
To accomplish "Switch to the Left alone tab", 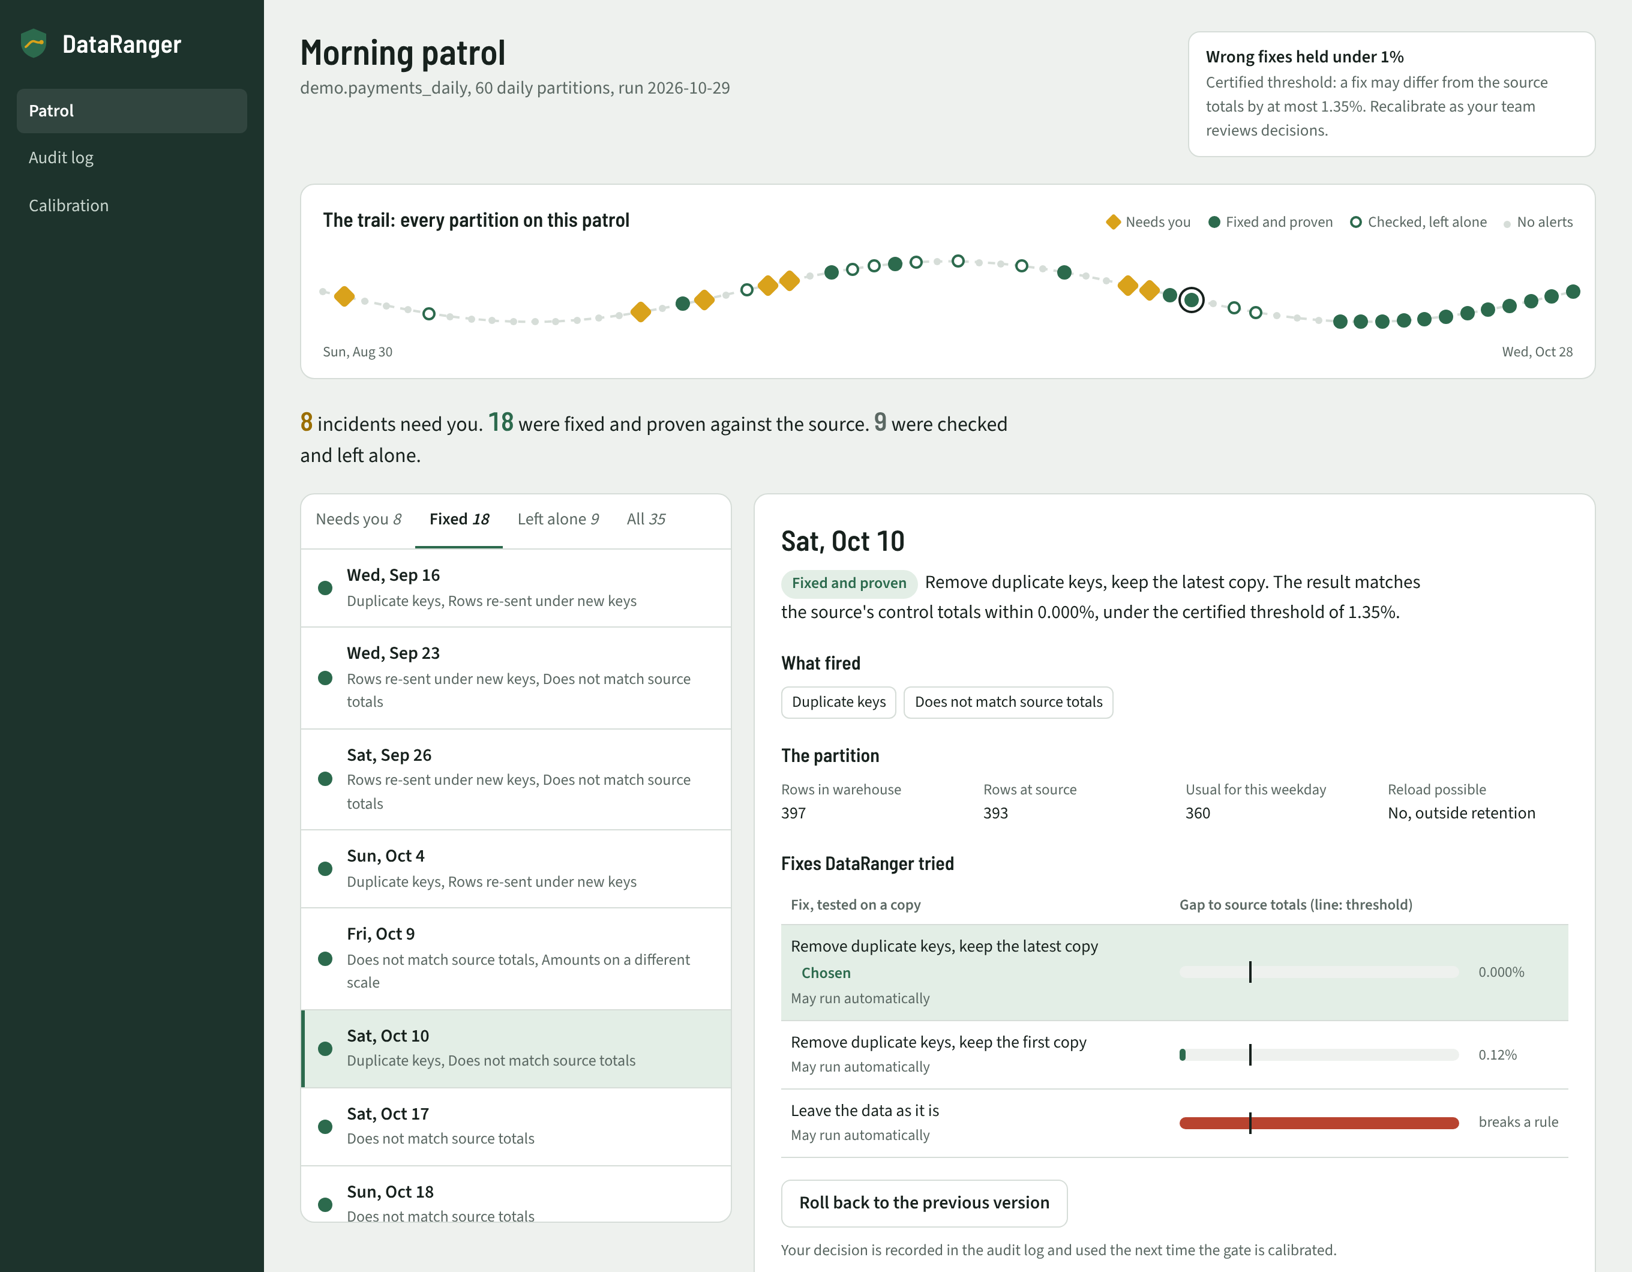I will 558,519.
